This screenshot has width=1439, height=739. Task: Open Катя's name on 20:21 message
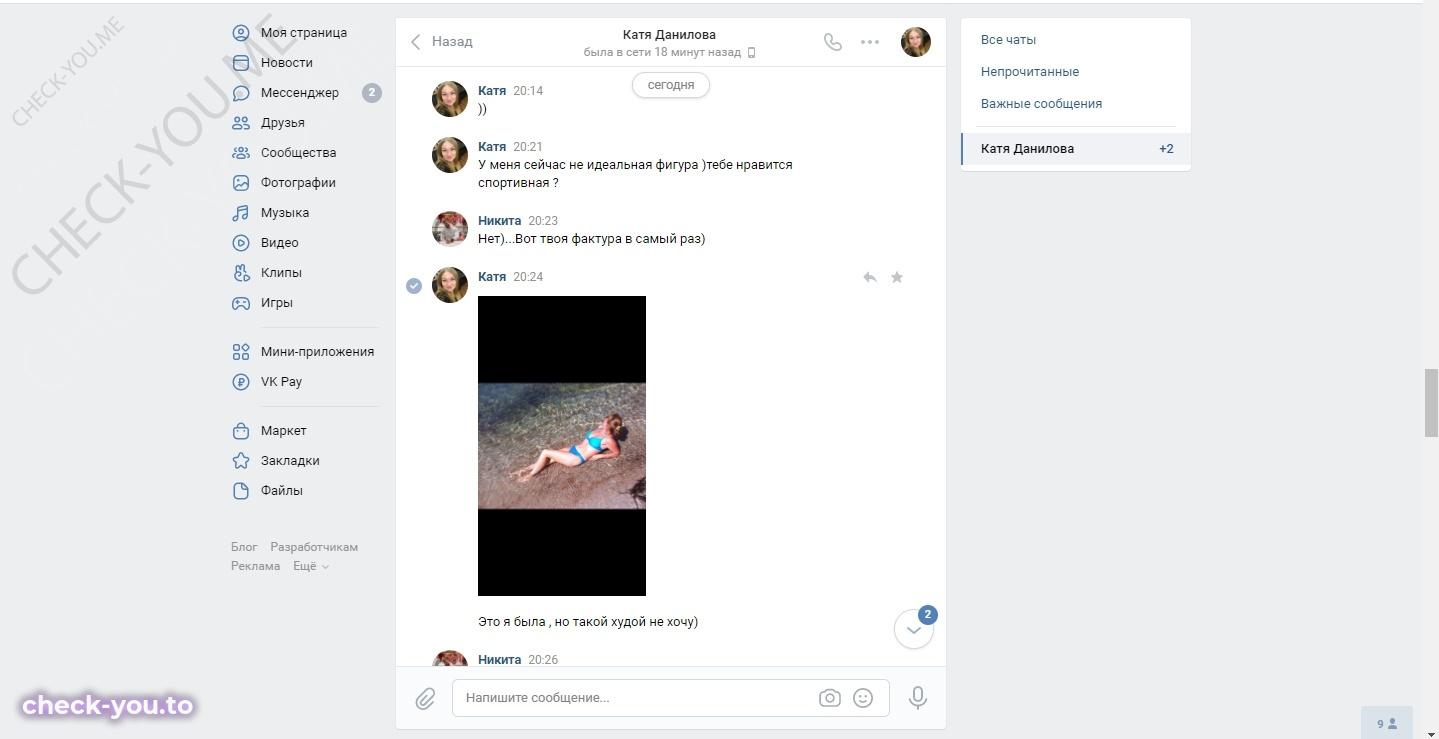492,147
